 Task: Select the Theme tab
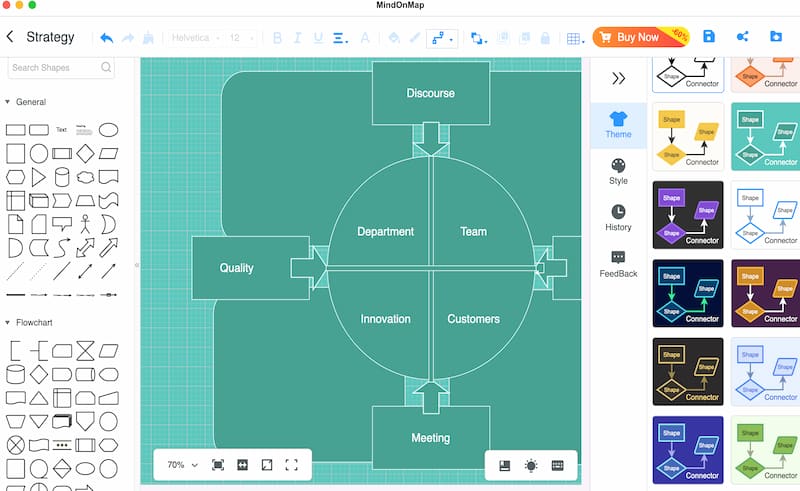click(618, 125)
